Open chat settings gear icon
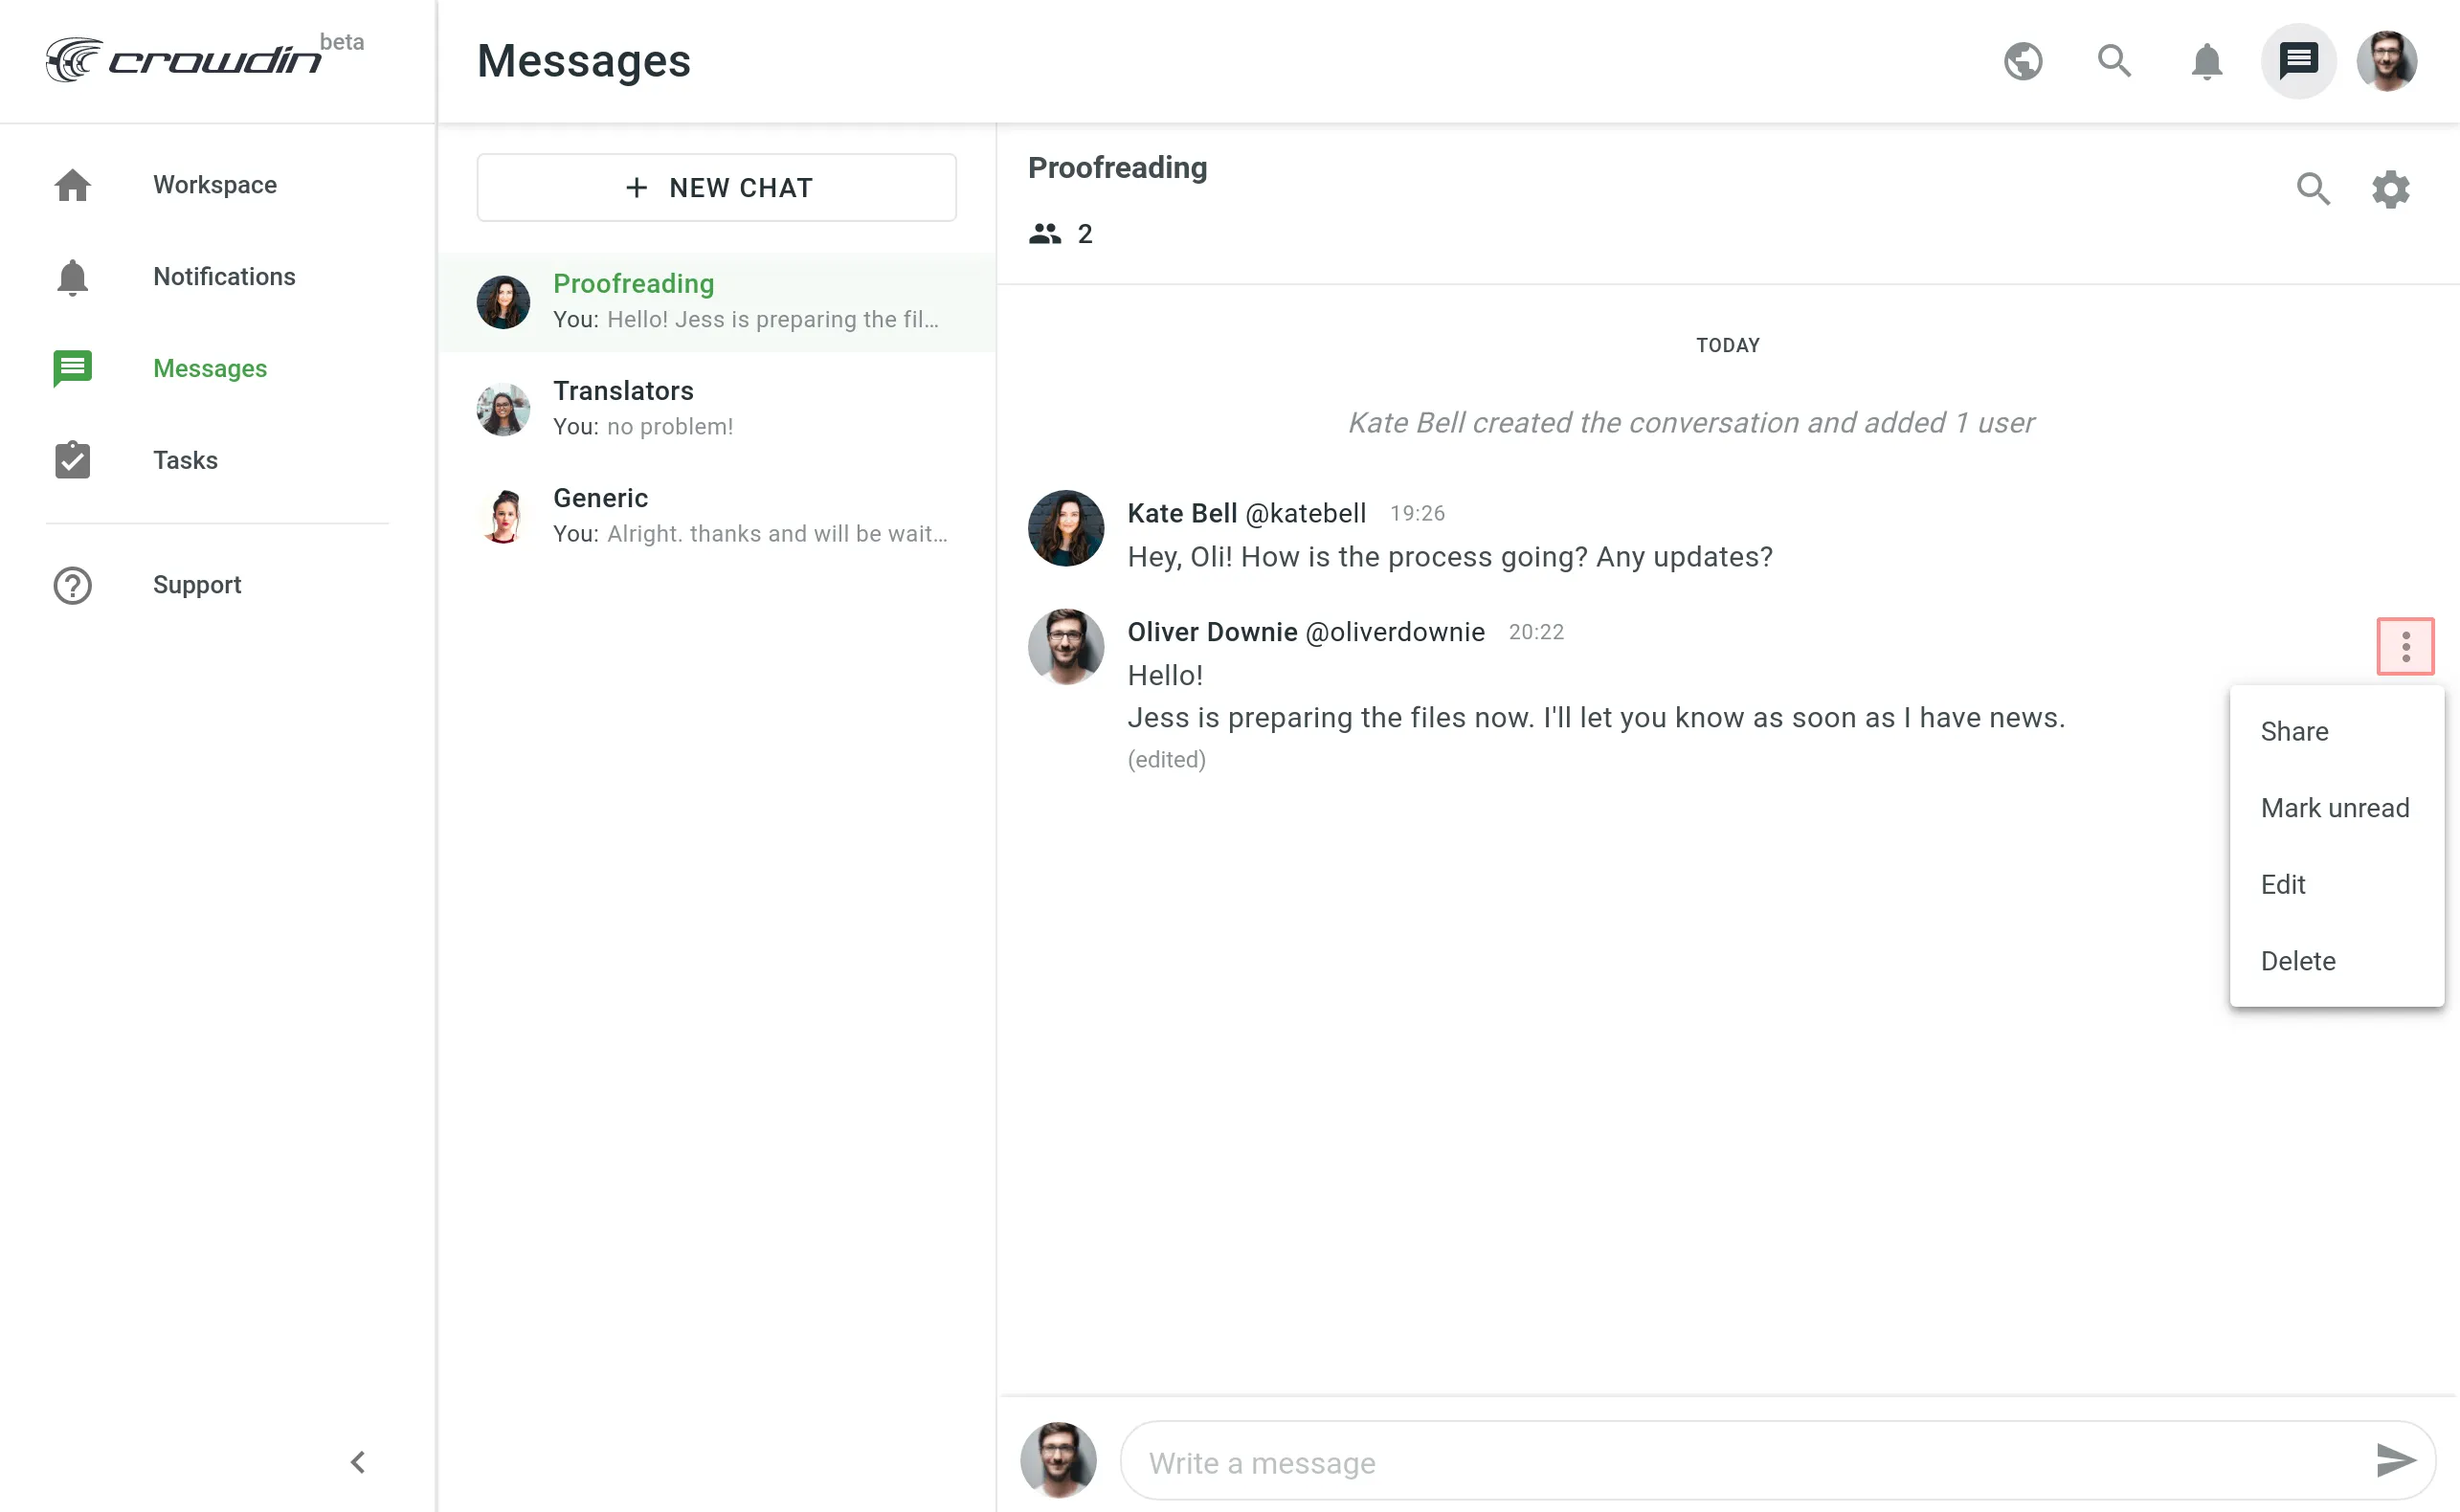The image size is (2460, 1512). 2391,188
